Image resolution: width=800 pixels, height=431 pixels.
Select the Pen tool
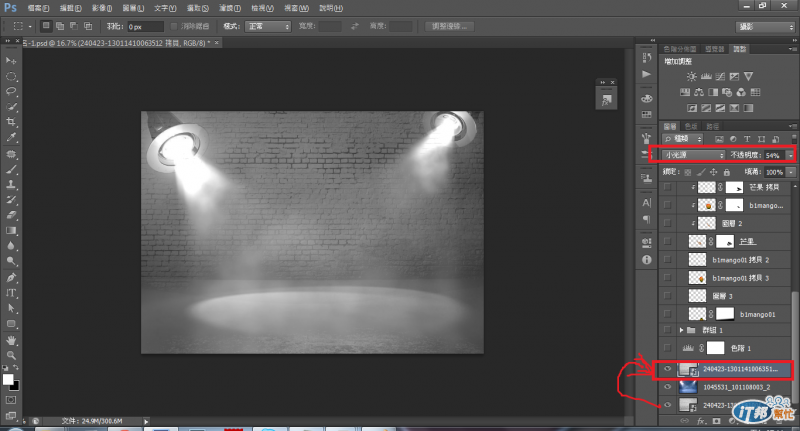(11, 278)
